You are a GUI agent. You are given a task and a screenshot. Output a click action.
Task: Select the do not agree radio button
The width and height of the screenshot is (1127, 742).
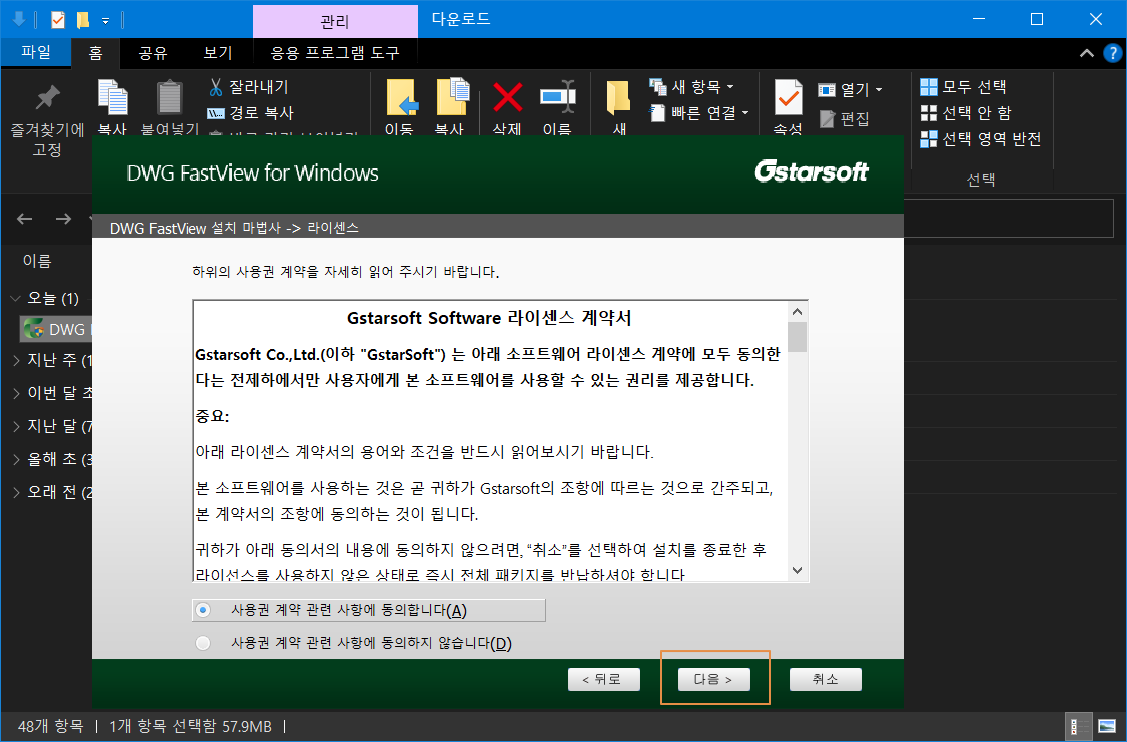(203, 643)
